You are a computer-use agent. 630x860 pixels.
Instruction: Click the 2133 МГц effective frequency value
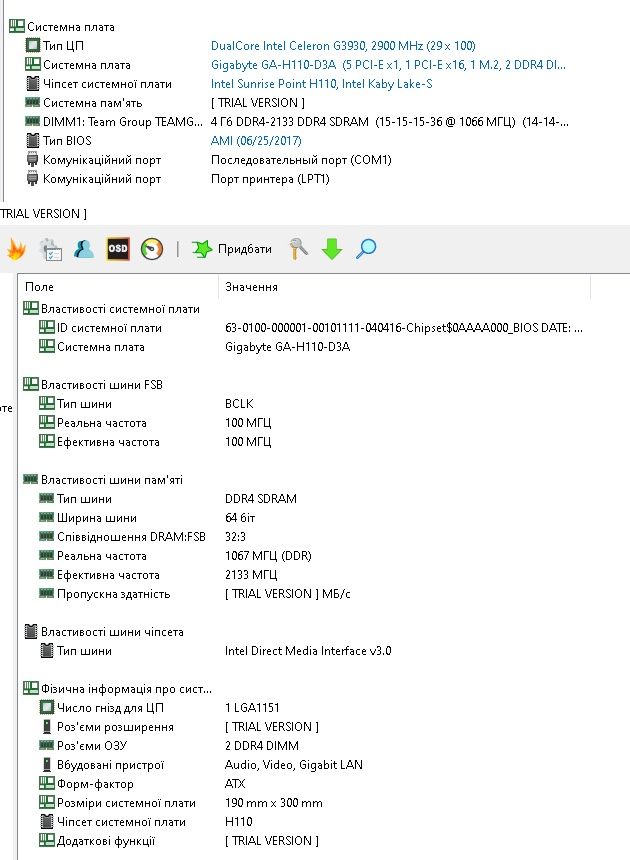click(251, 575)
